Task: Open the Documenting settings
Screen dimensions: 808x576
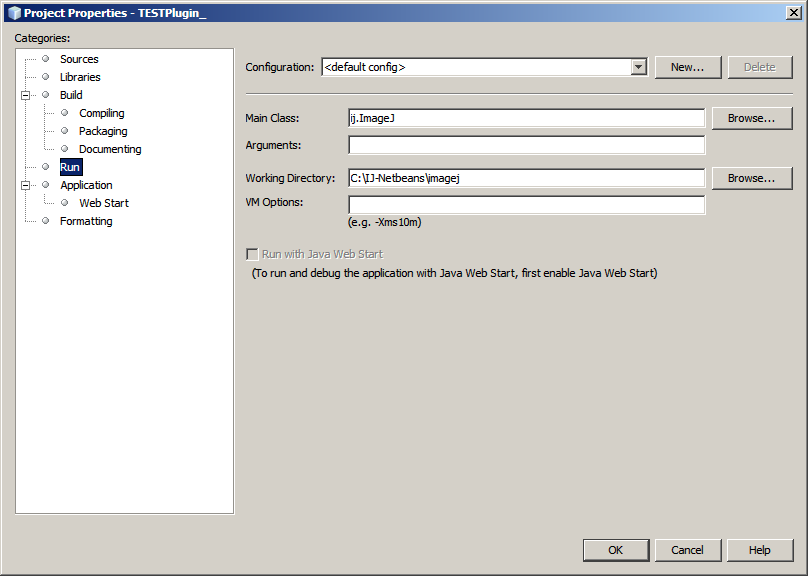Action: coord(110,149)
